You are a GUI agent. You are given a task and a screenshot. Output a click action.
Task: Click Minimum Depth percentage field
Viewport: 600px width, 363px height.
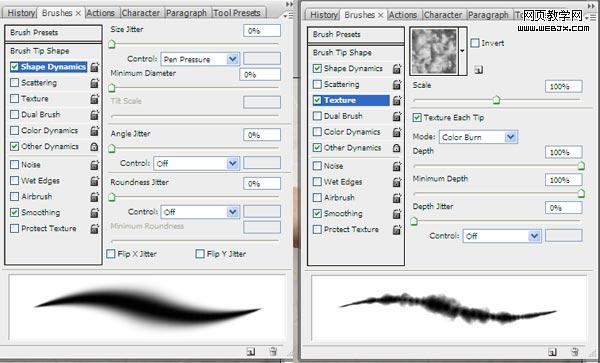[x=564, y=180]
